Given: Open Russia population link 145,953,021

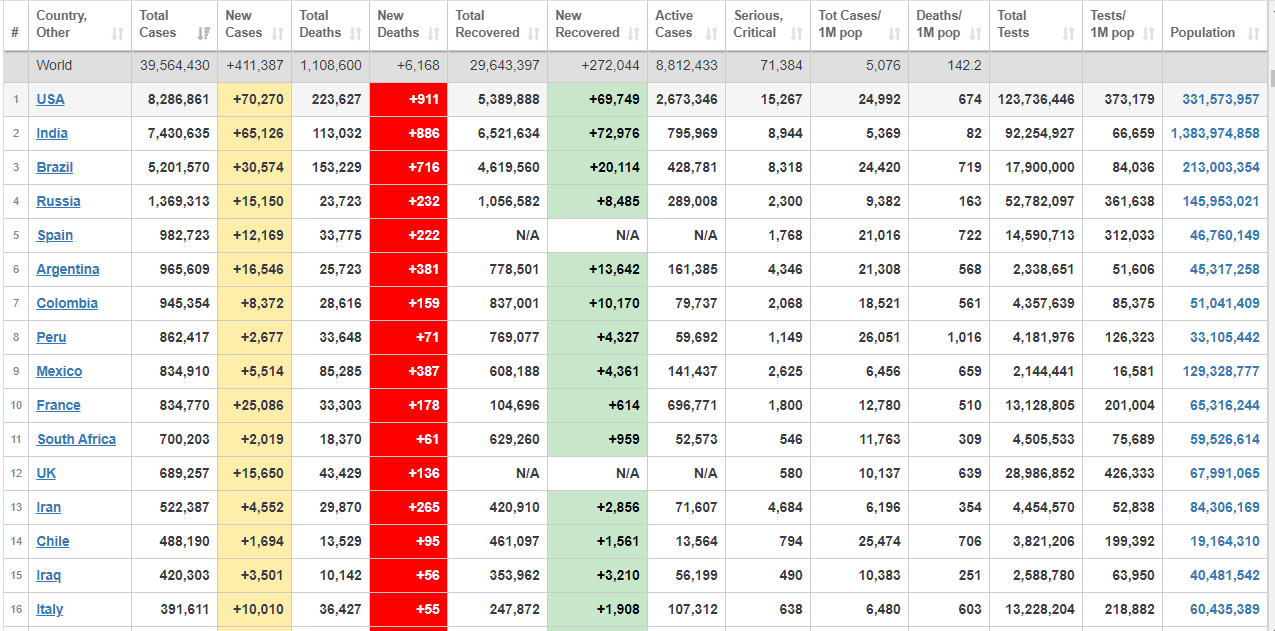Looking at the screenshot, I should 1221,201.
